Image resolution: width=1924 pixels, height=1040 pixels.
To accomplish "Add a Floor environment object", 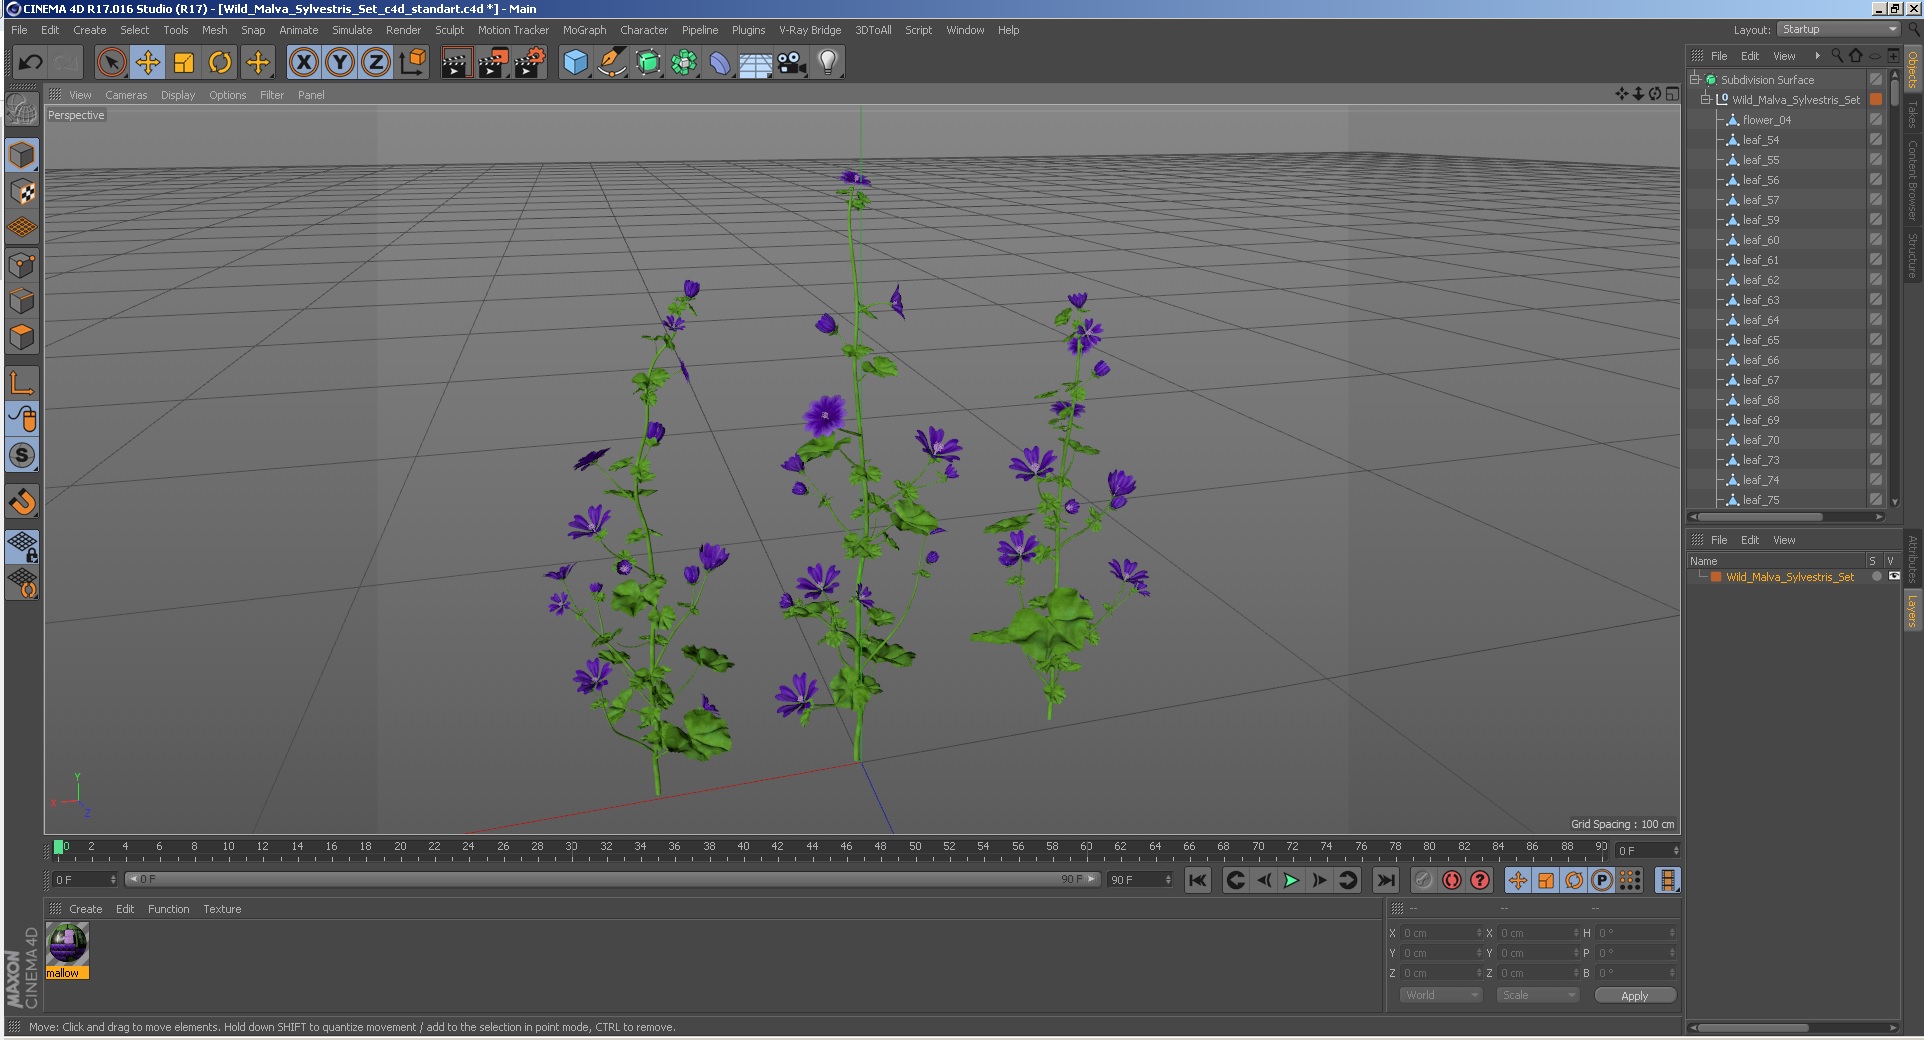I will [x=756, y=62].
